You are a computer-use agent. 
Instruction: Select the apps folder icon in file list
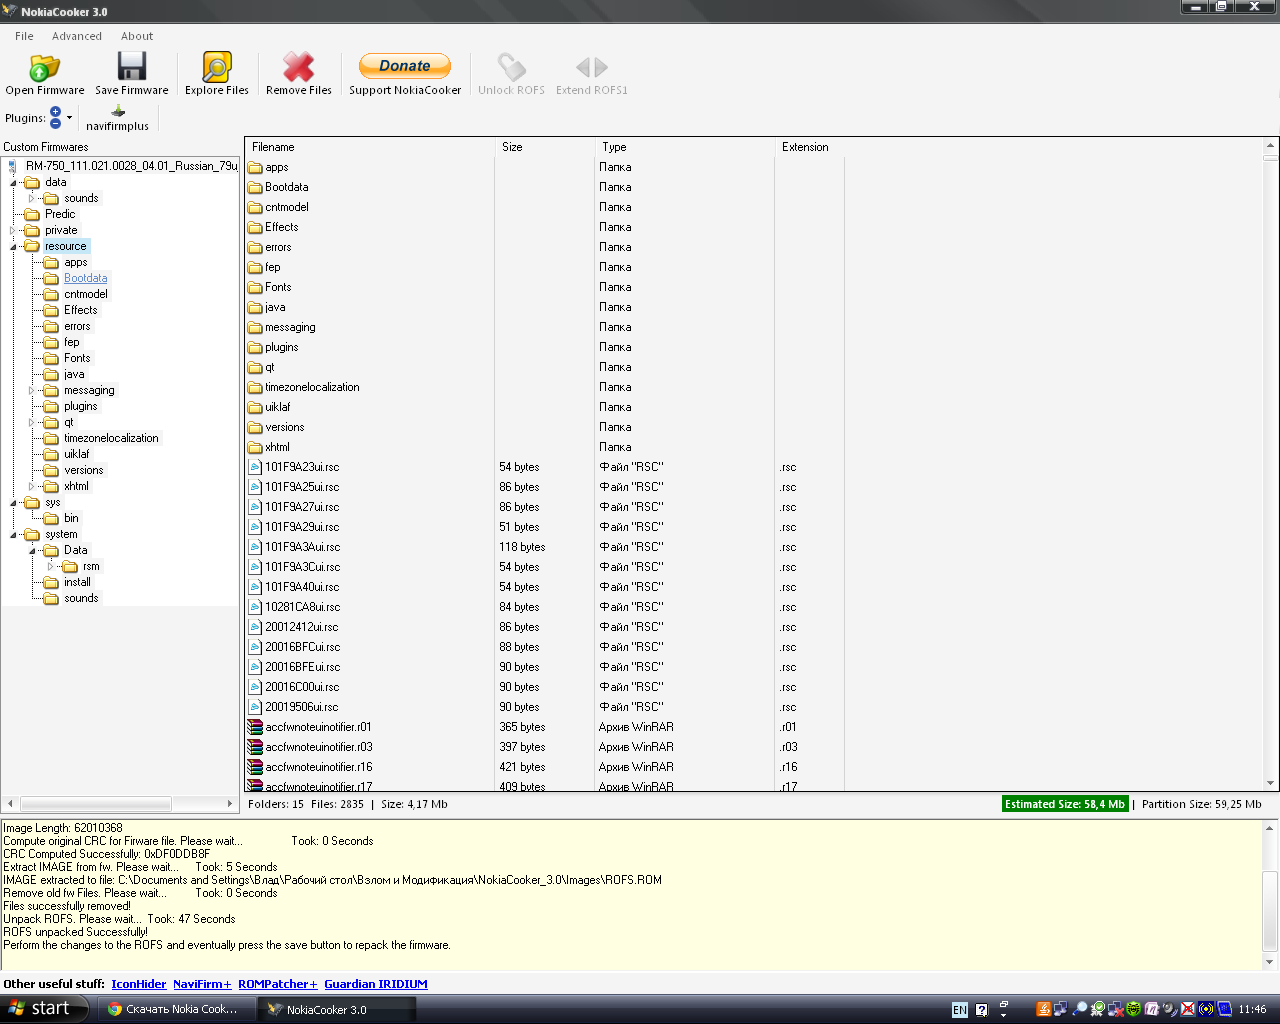coord(255,167)
